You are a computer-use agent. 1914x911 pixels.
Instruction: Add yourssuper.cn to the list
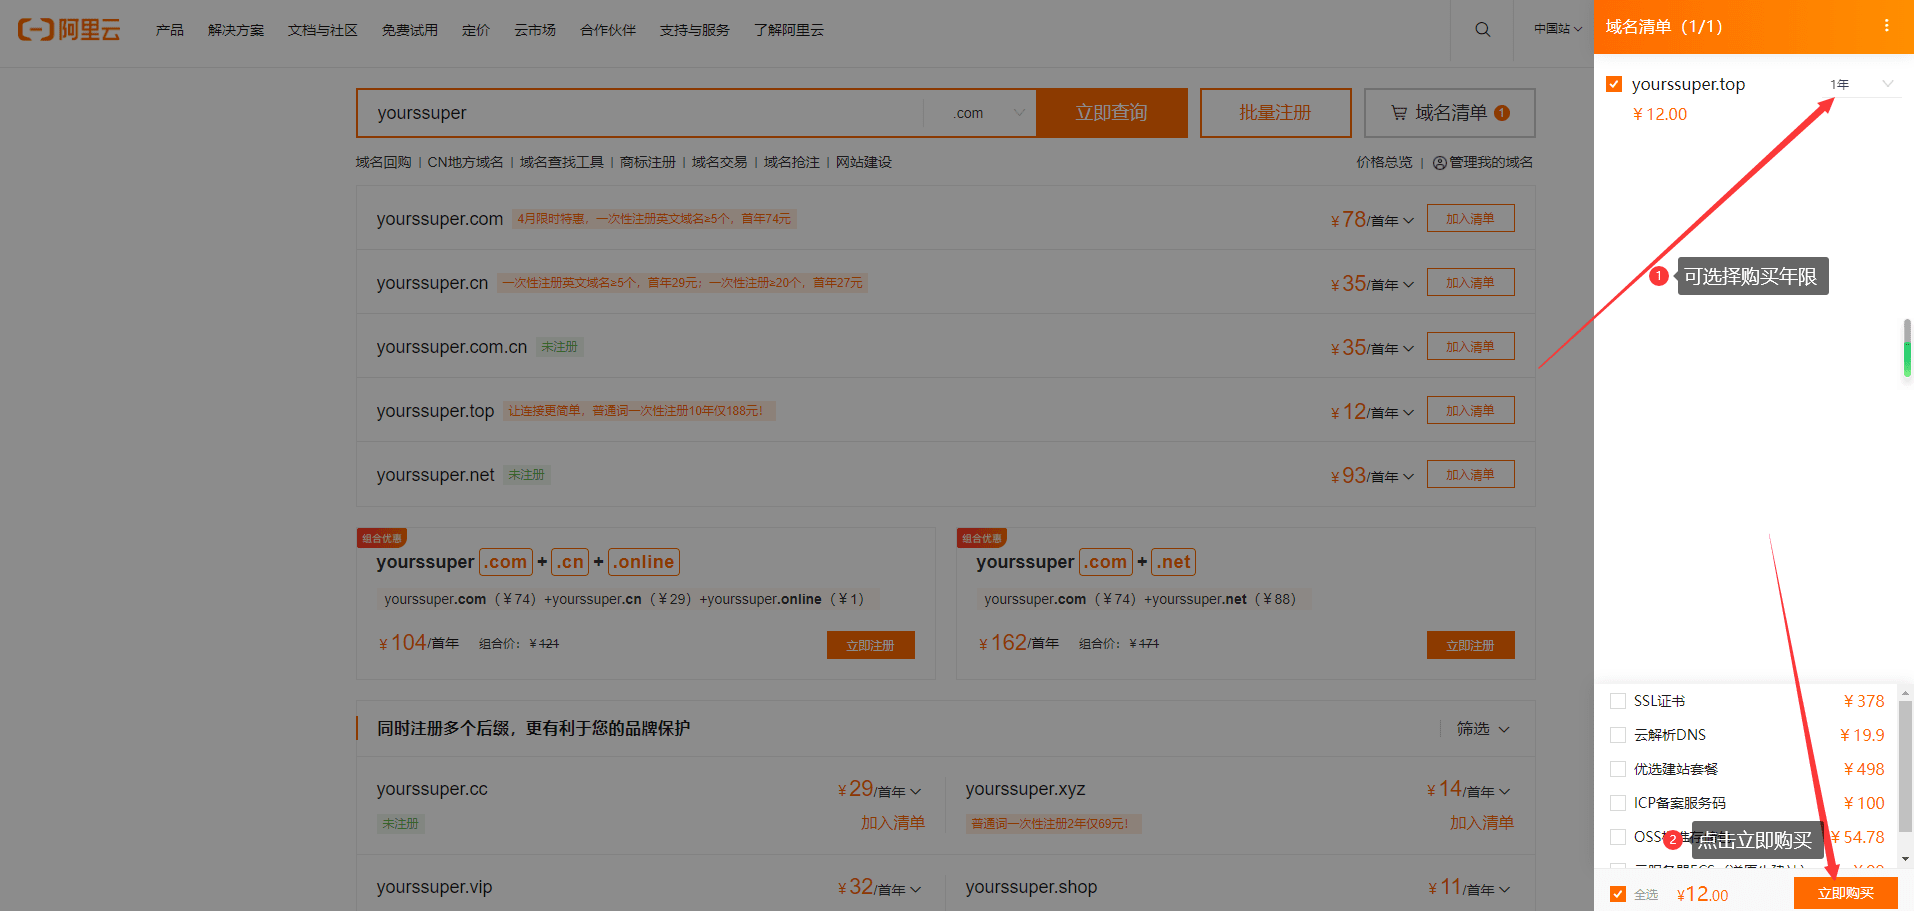1470,283
